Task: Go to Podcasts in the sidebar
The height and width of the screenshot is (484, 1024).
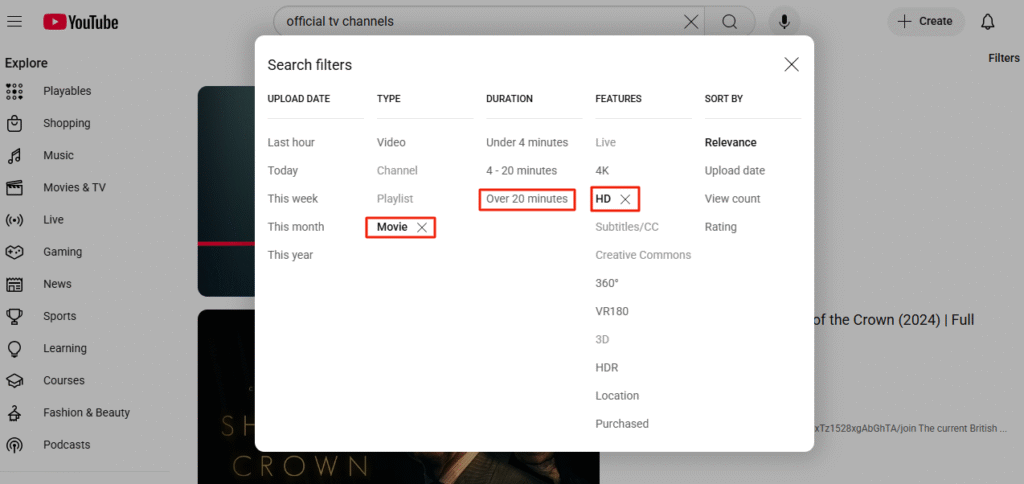Action: point(66,445)
